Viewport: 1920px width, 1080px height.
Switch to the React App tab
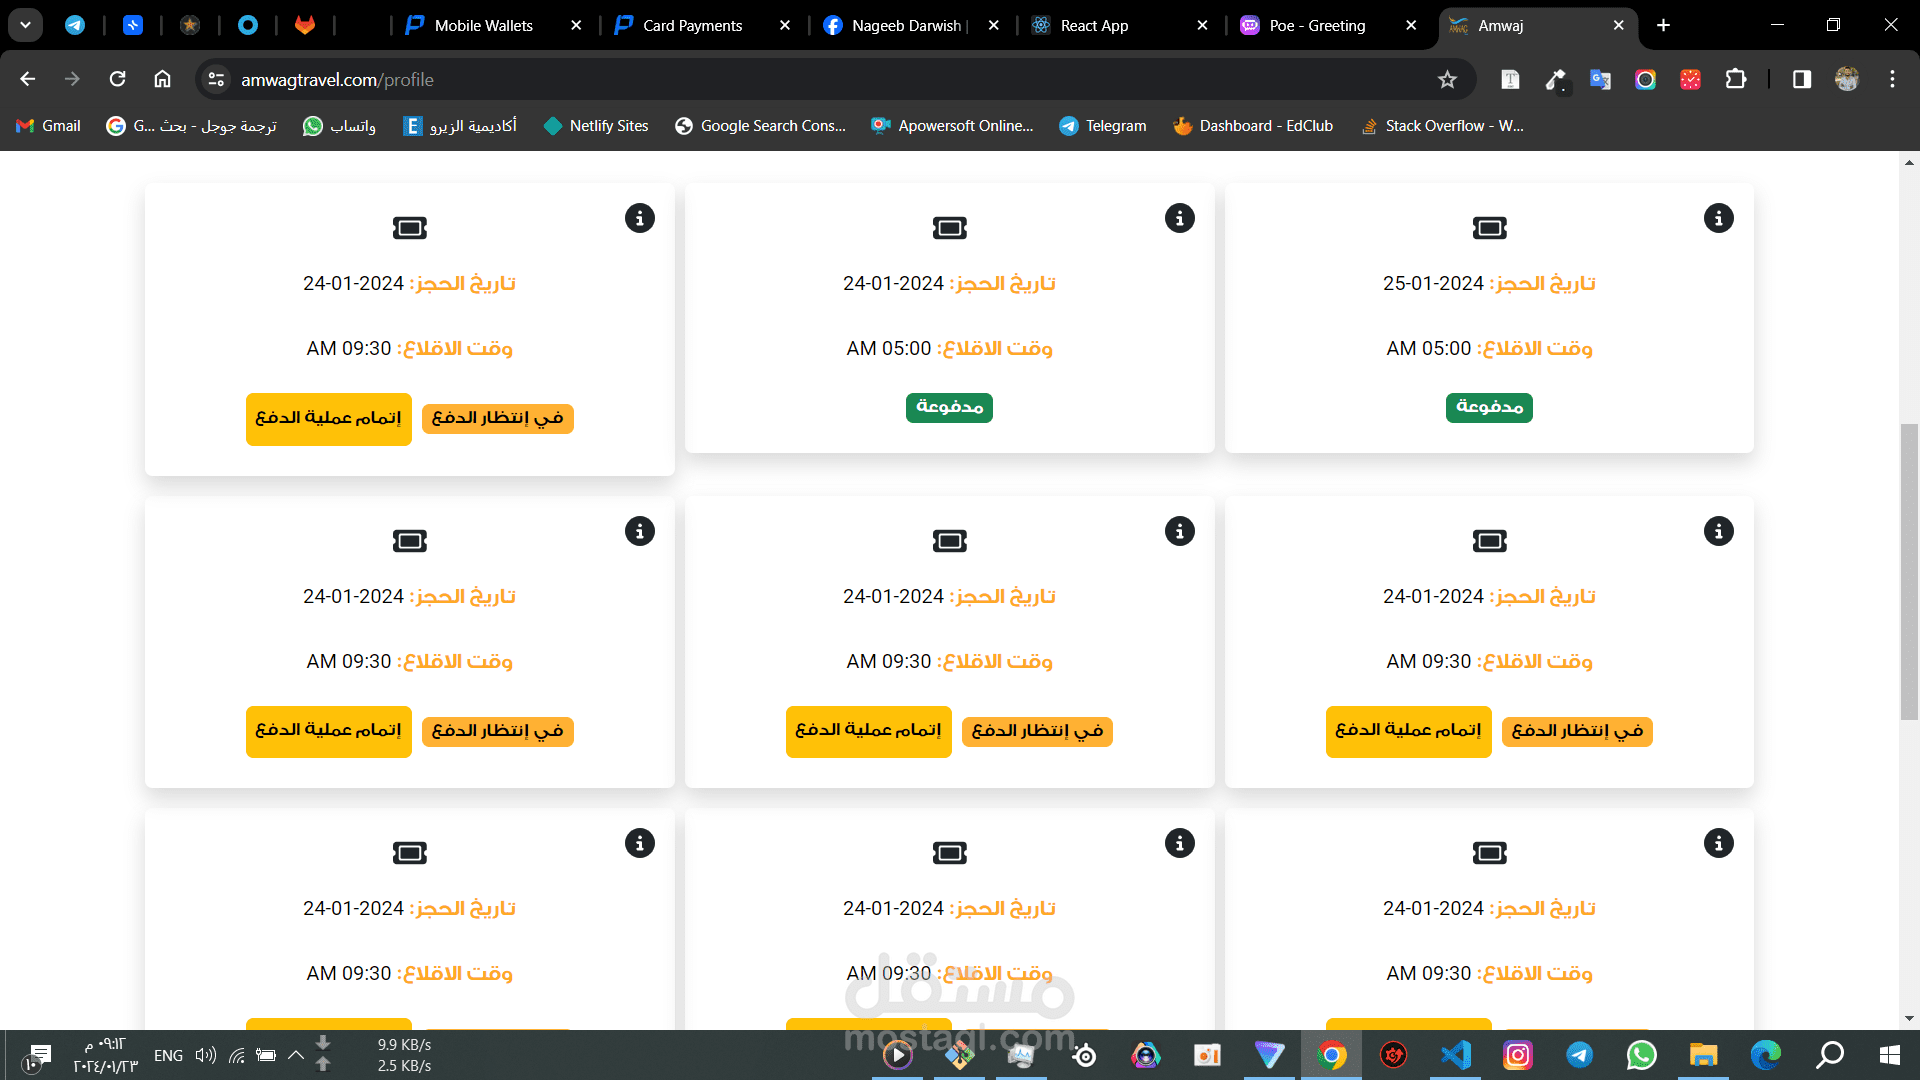coord(1094,26)
